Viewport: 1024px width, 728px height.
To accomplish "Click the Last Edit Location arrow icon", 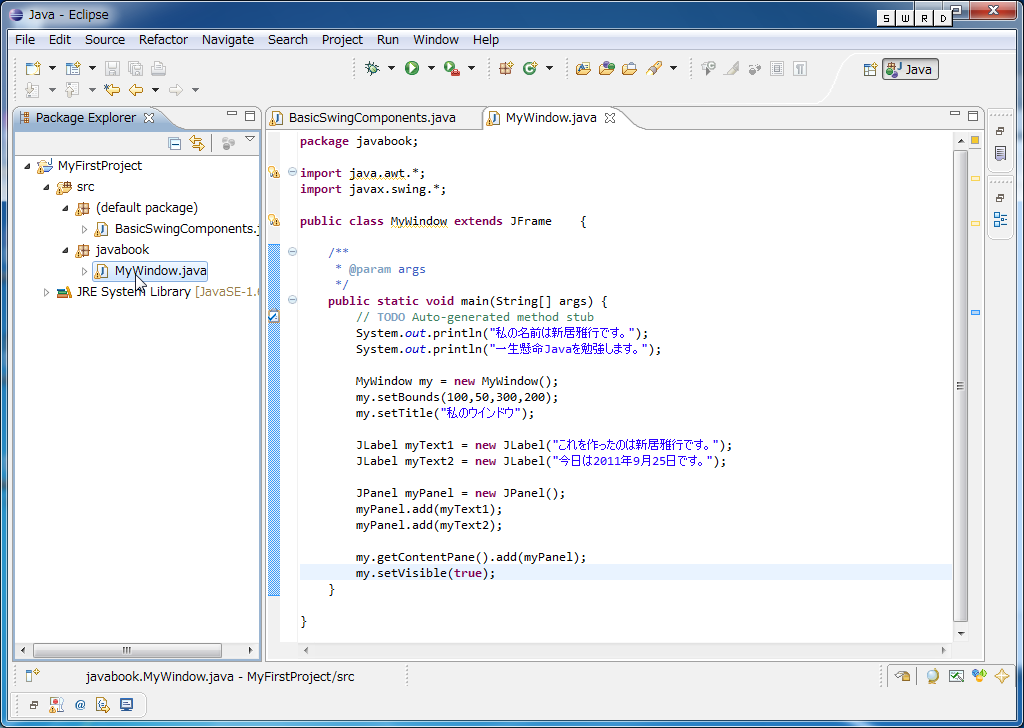I will tap(111, 90).
